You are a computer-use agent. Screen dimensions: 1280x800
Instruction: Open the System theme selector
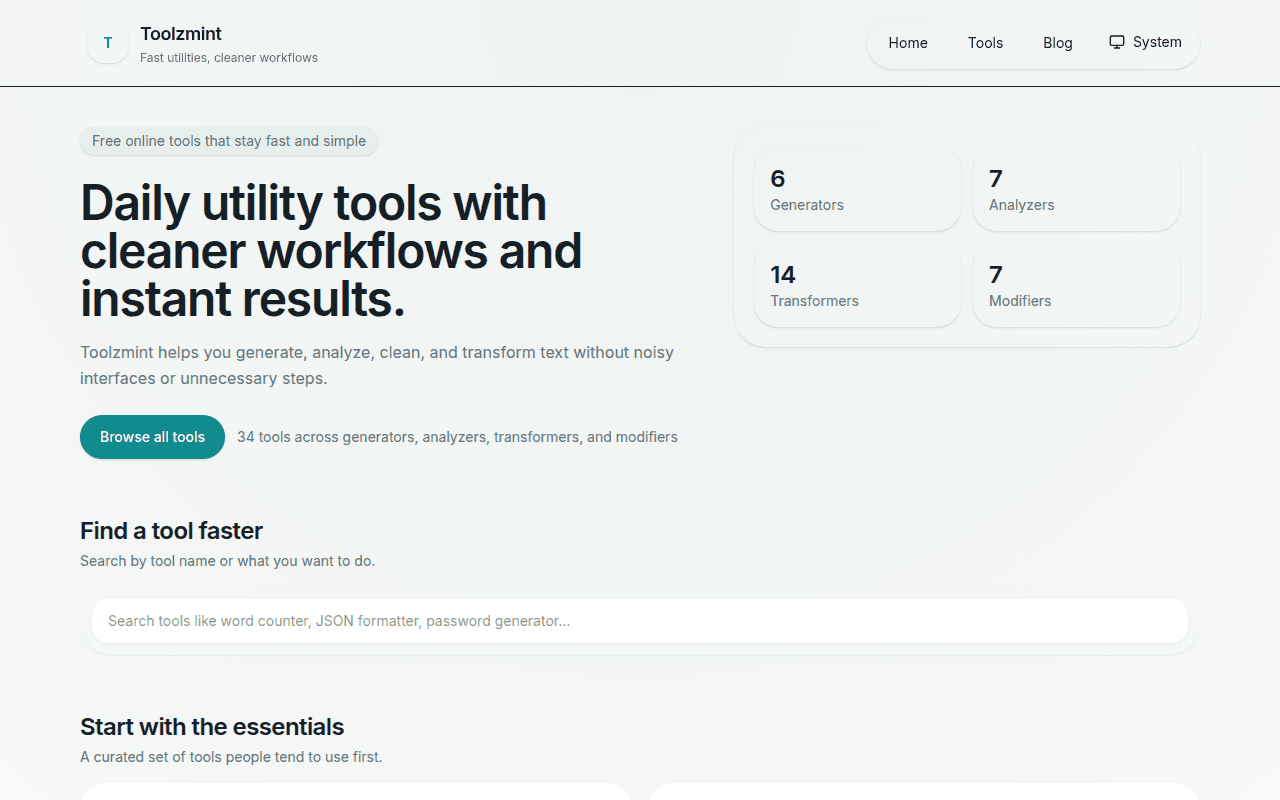coord(1145,42)
